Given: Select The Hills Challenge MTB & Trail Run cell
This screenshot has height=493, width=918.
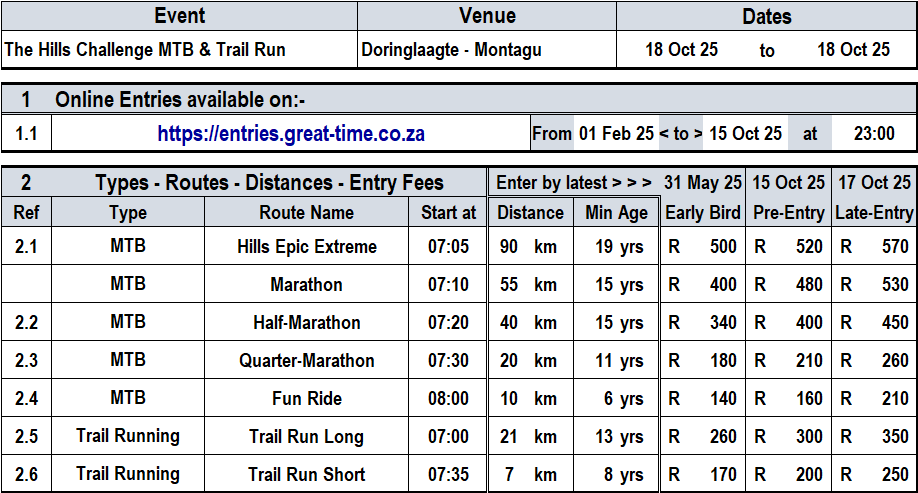Looking at the screenshot, I should tap(180, 50).
